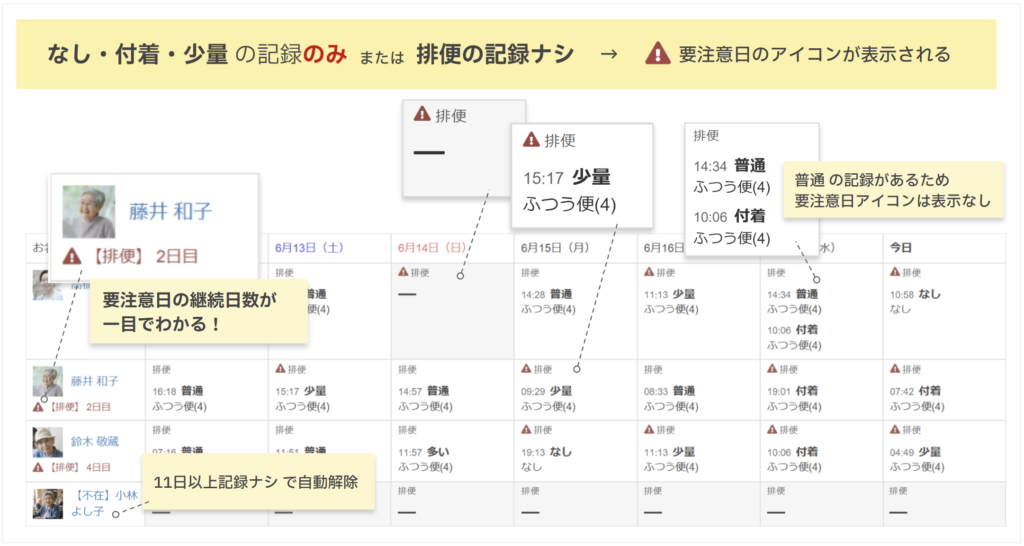Click the caution icon in the empty 6月14日 cell

click(x=404, y=272)
